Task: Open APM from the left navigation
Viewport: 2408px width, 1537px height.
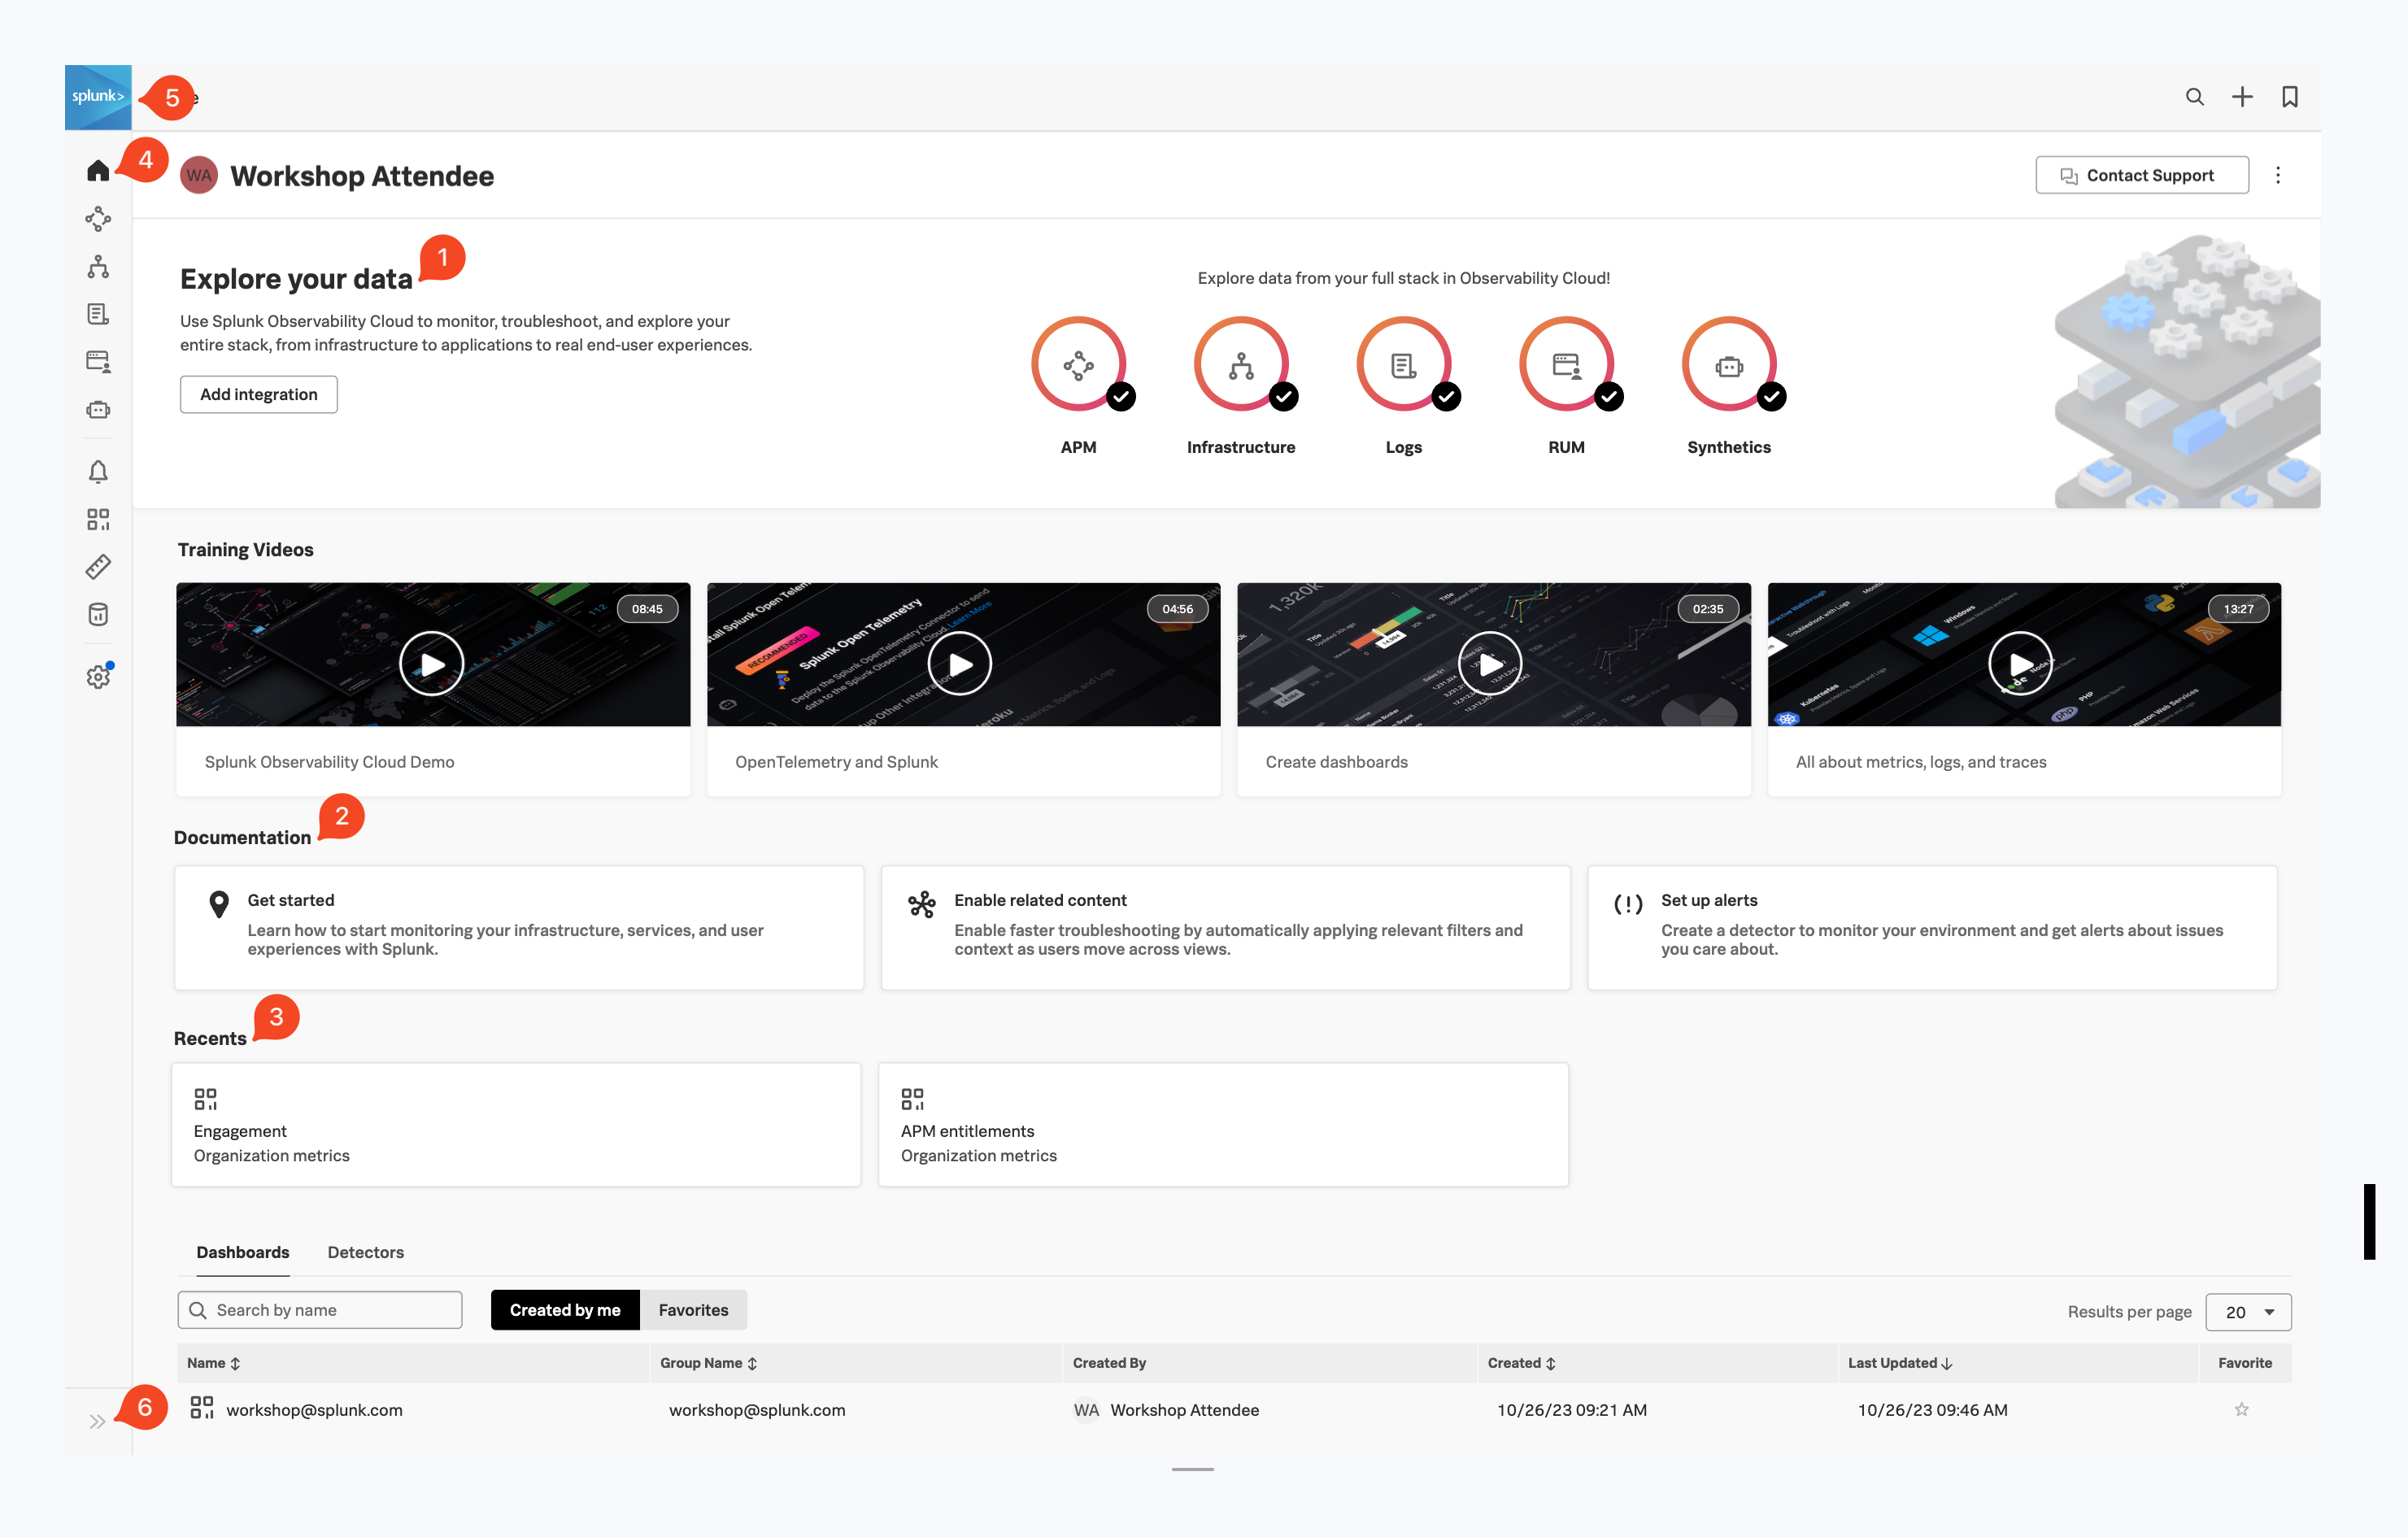Action: (x=98, y=219)
